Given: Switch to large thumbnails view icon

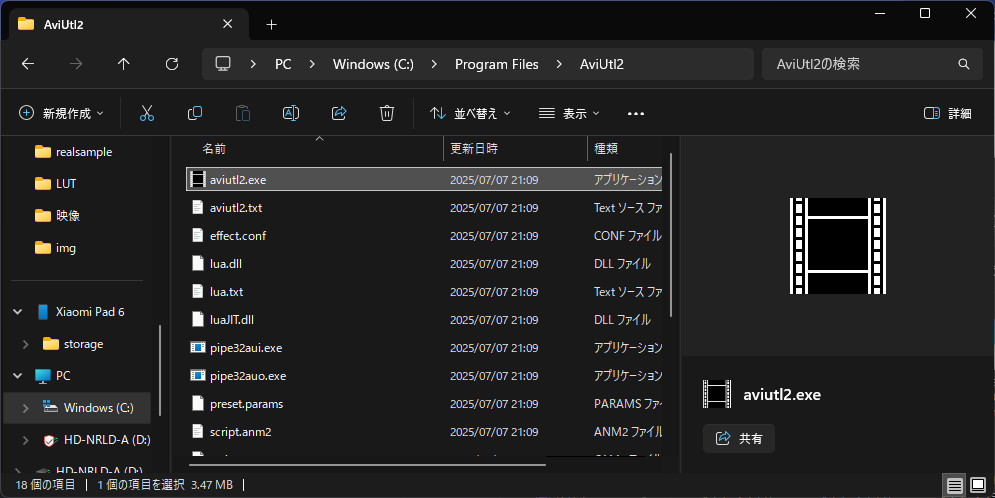Looking at the screenshot, I should click(x=978, y=486).
